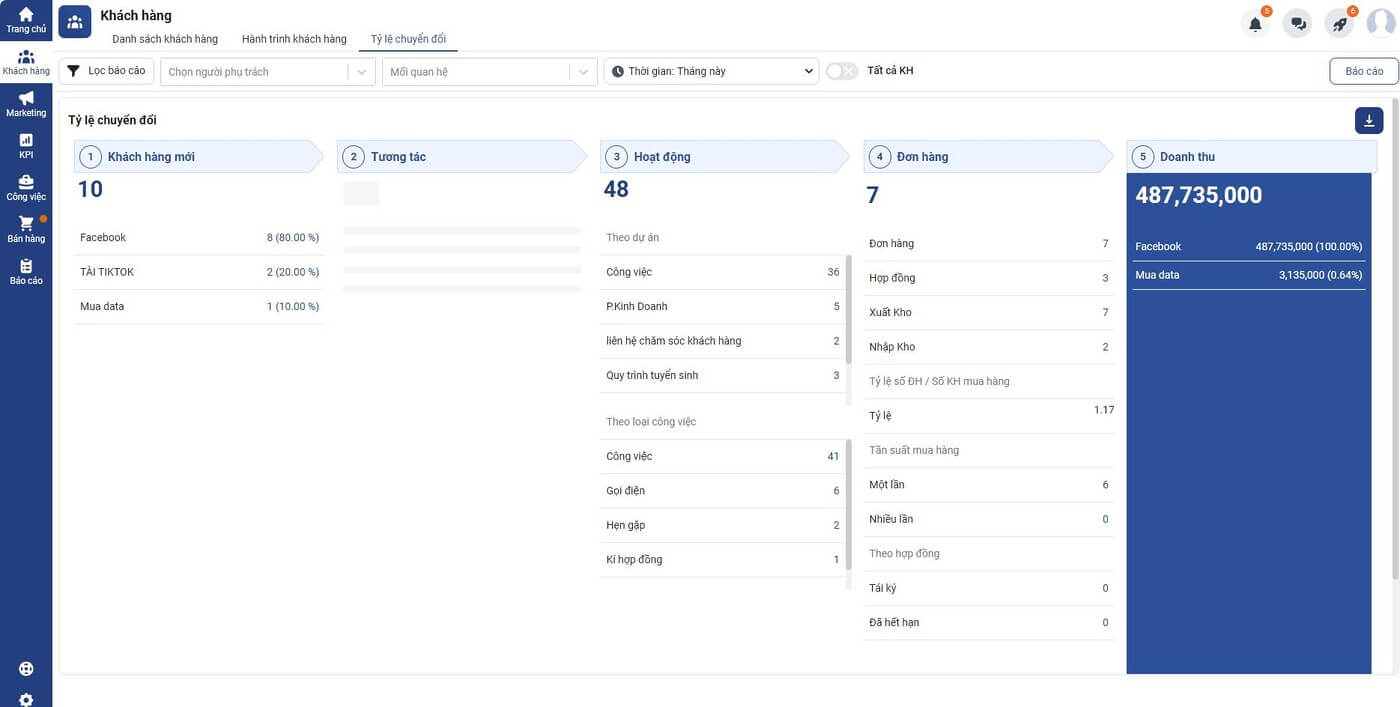1400x707 pixels.
Task: Download the conversion report
Action: click(1369, 121)
